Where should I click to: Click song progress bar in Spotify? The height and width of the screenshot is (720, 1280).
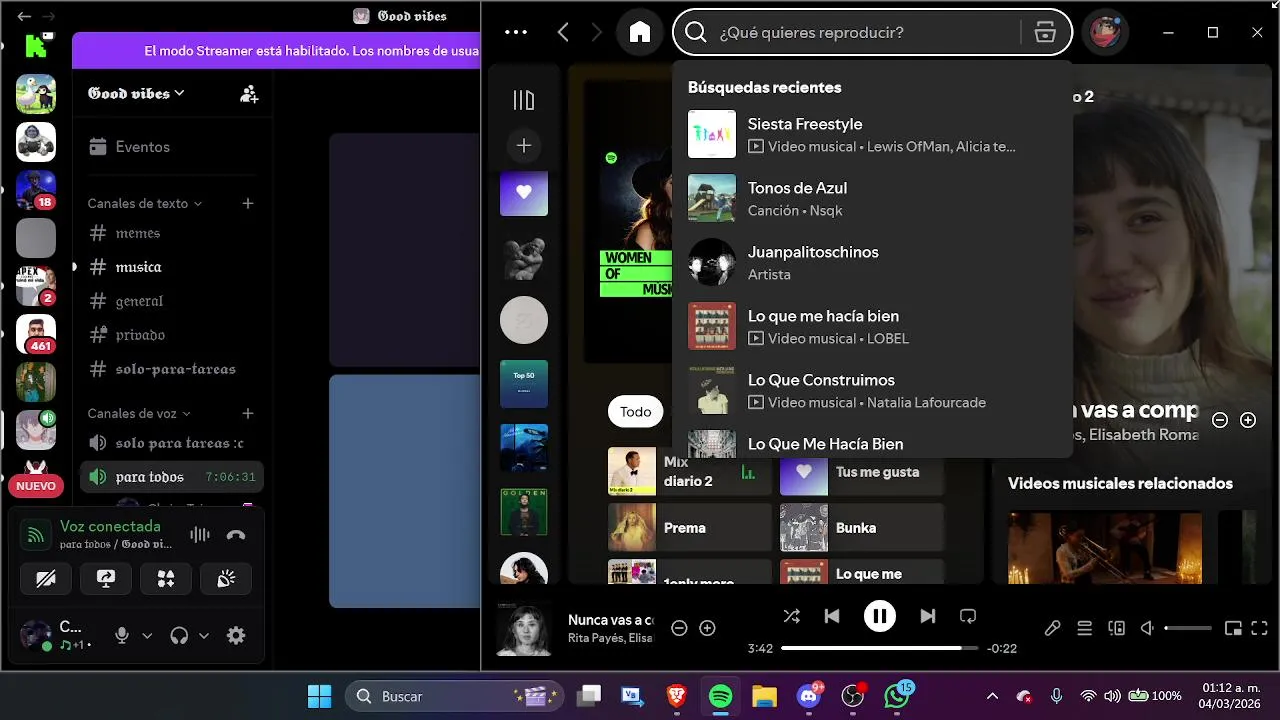tap(880, 648)
